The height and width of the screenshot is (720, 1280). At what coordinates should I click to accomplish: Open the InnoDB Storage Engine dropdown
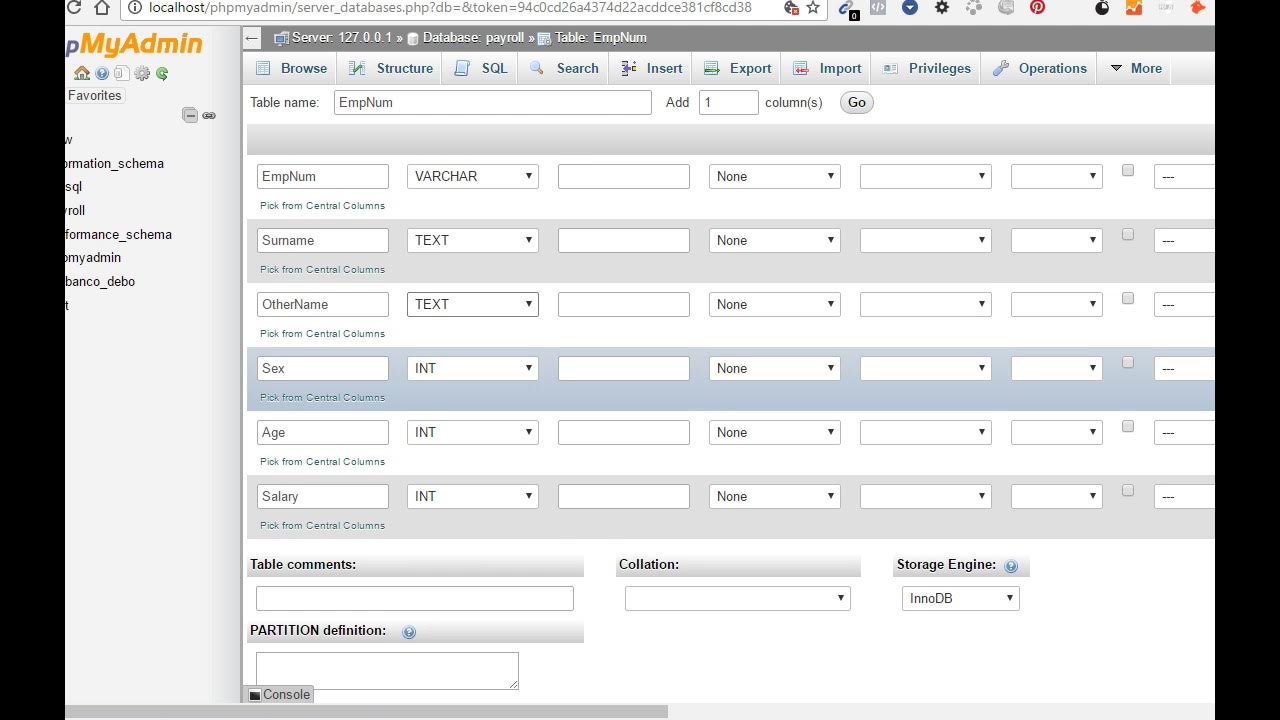pos(960,598)
